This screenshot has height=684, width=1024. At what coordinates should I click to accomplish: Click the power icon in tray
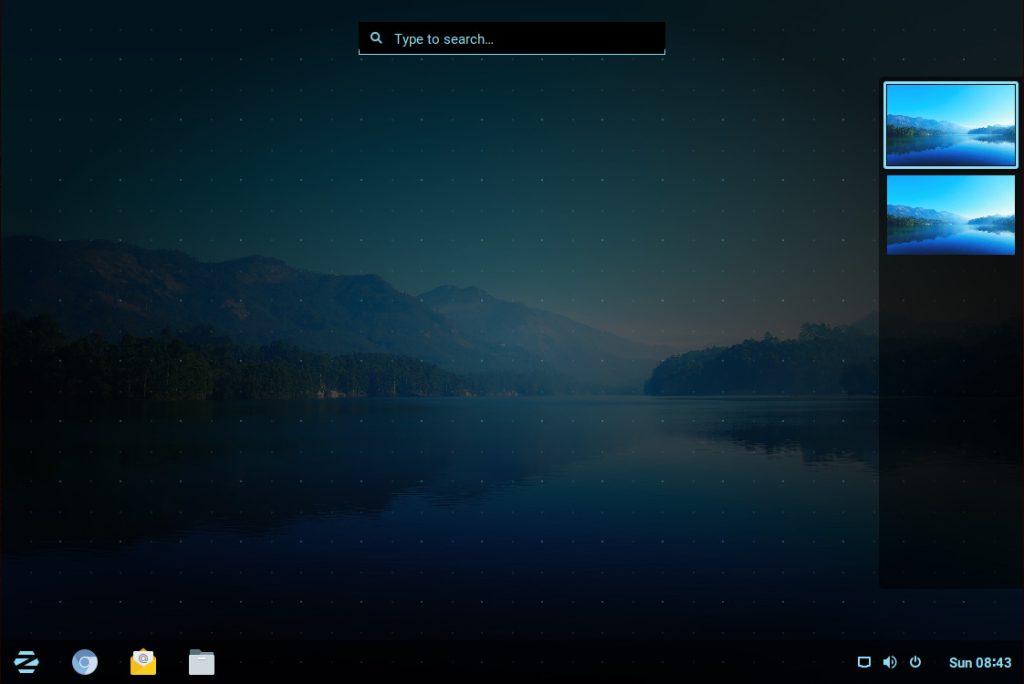[x=915, y=662]
